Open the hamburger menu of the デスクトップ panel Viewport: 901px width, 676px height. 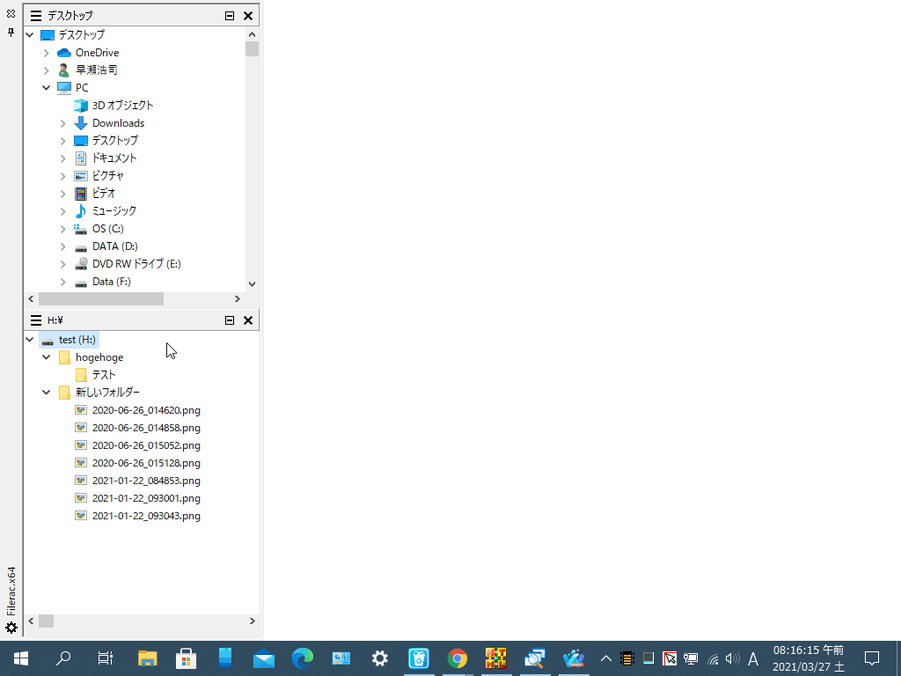pos(36,16)
